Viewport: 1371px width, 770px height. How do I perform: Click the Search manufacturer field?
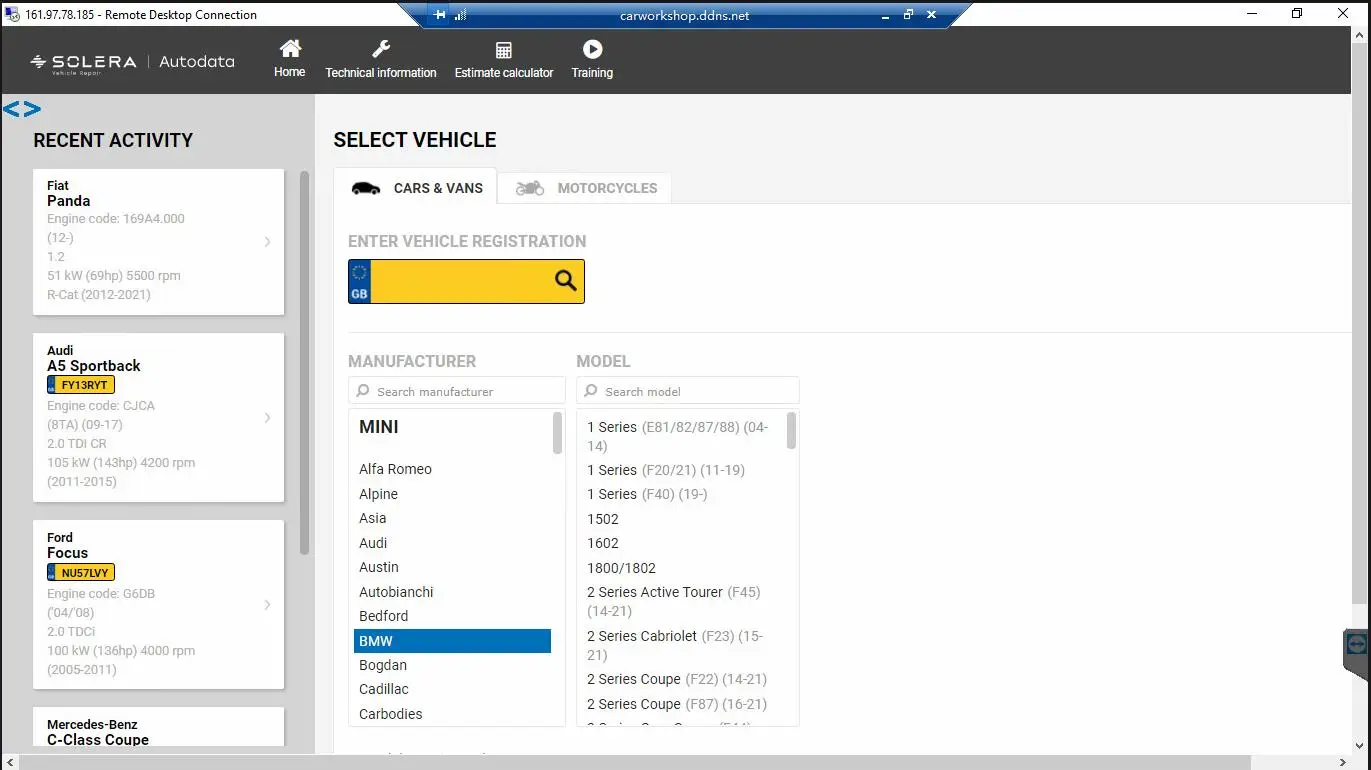click(x=457, y=391)
